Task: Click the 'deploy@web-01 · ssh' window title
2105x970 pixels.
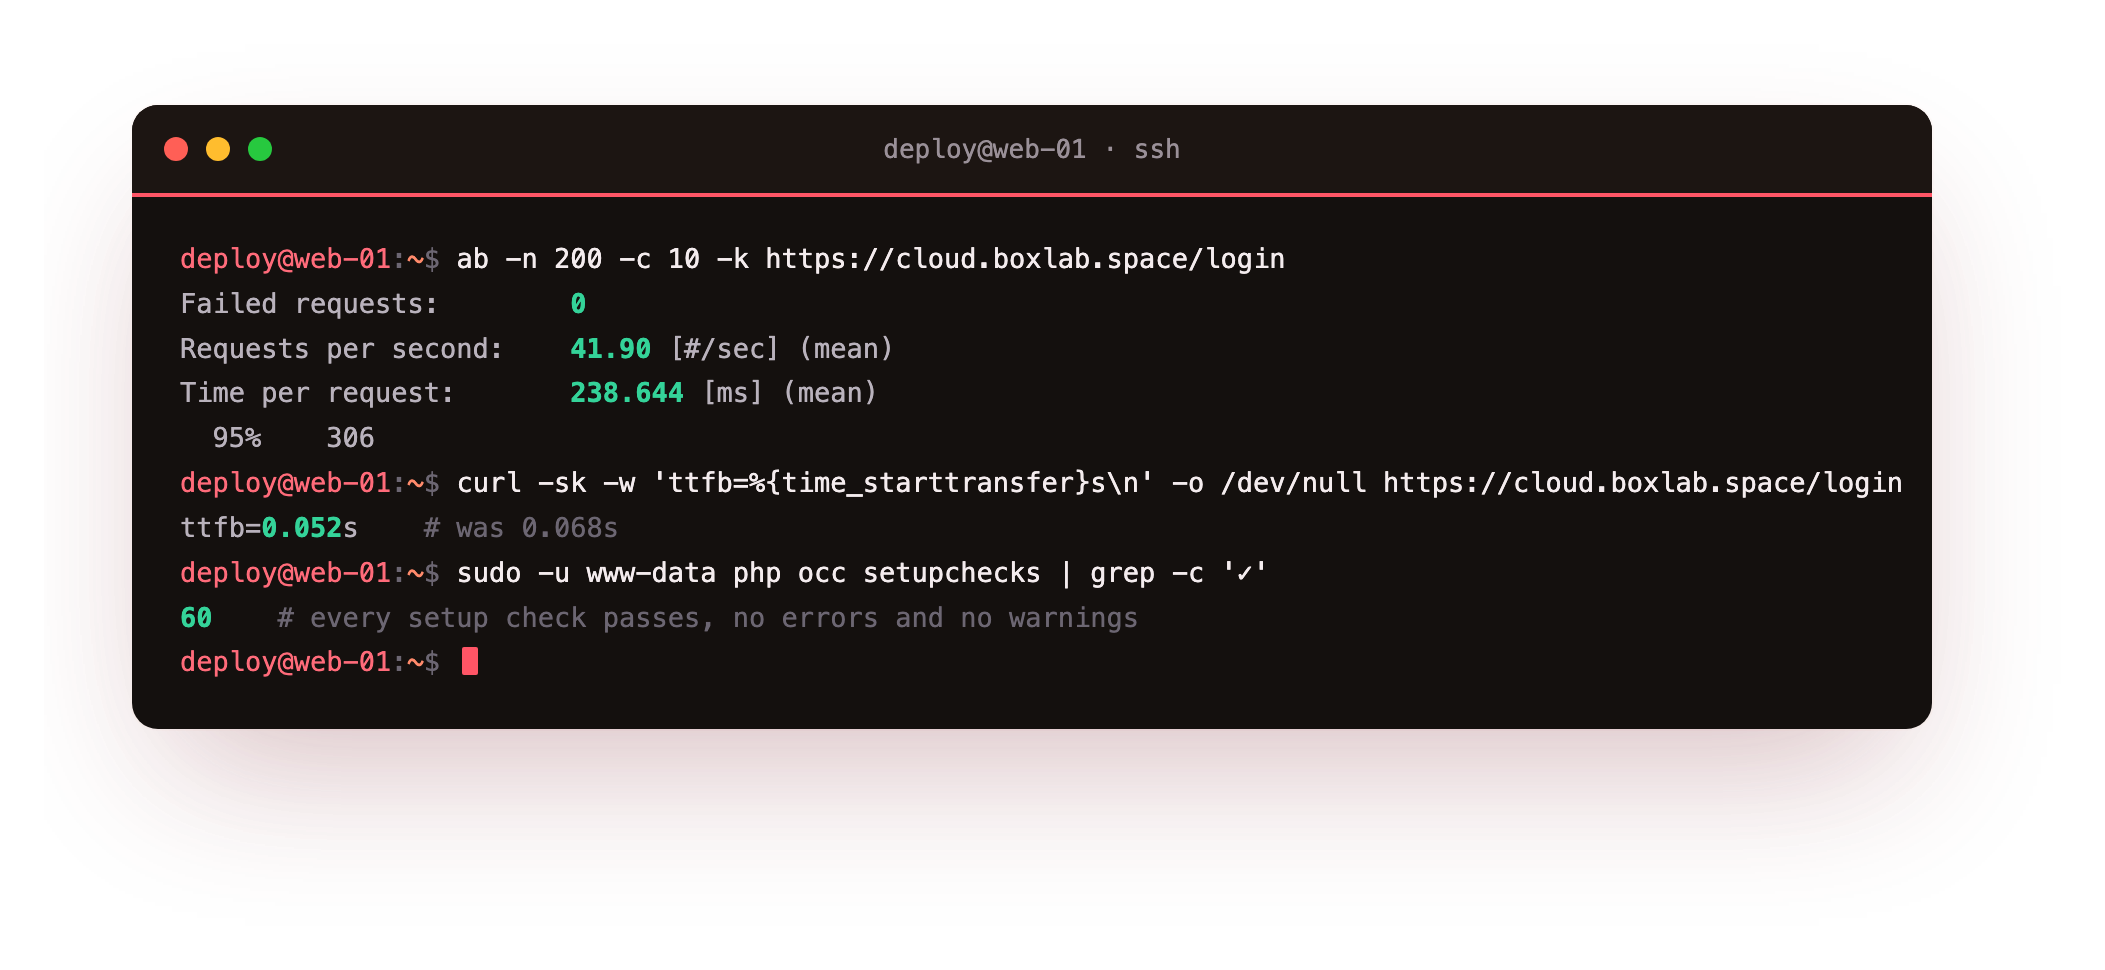Action: coord(1031,149)
